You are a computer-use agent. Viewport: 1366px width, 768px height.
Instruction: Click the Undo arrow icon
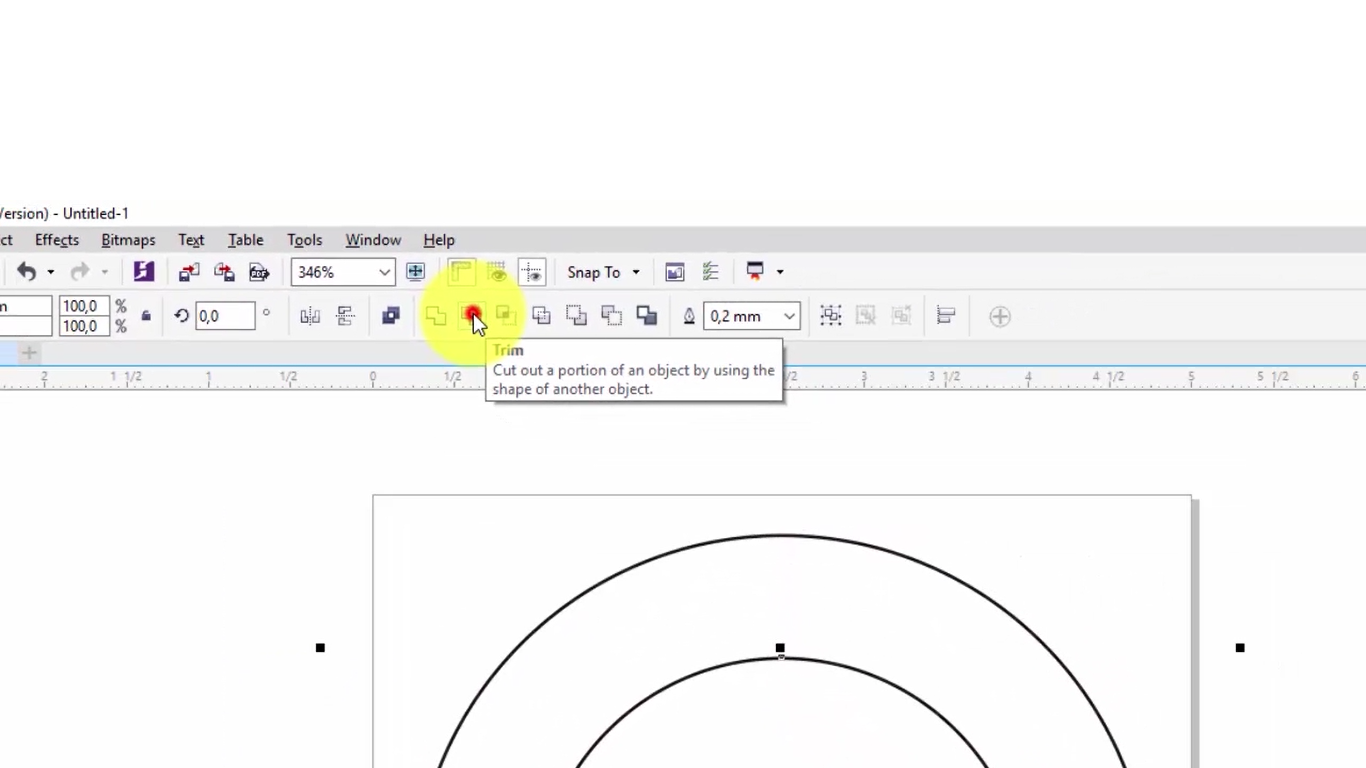tap(26, 272)
